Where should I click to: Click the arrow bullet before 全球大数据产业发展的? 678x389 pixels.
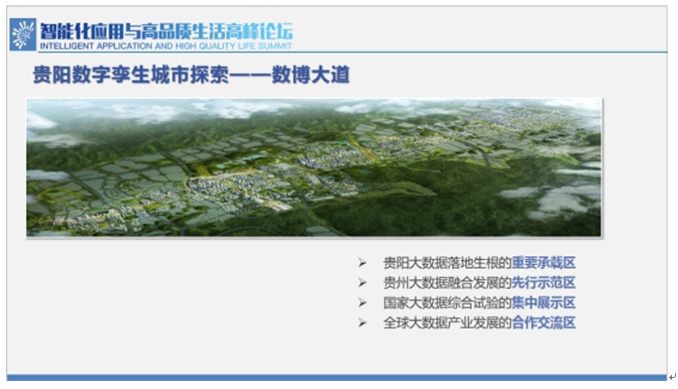pyautogui.click(x=362, y=322)
